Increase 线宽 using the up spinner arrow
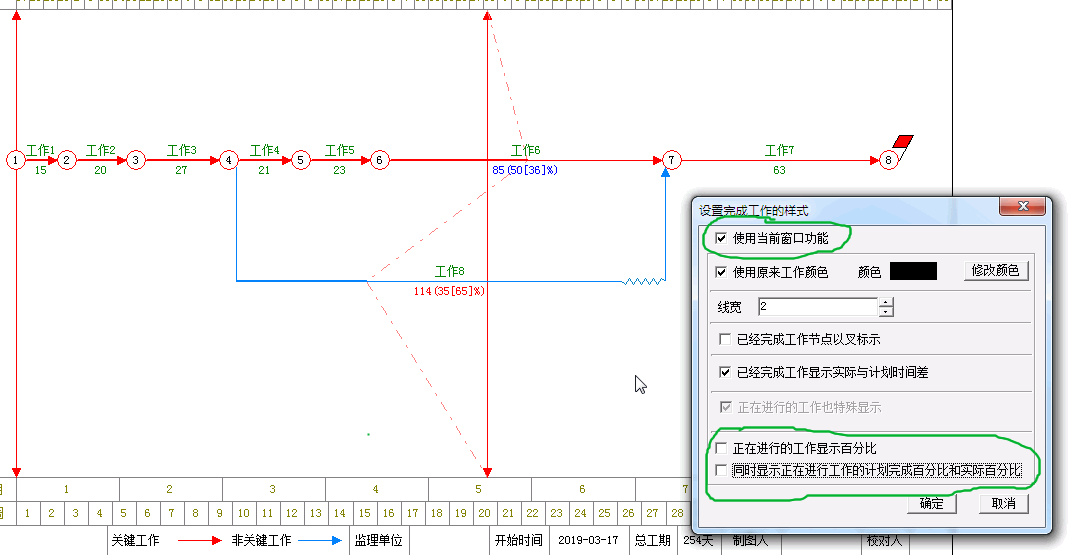 pyautogui.click(x=886, y=302)
